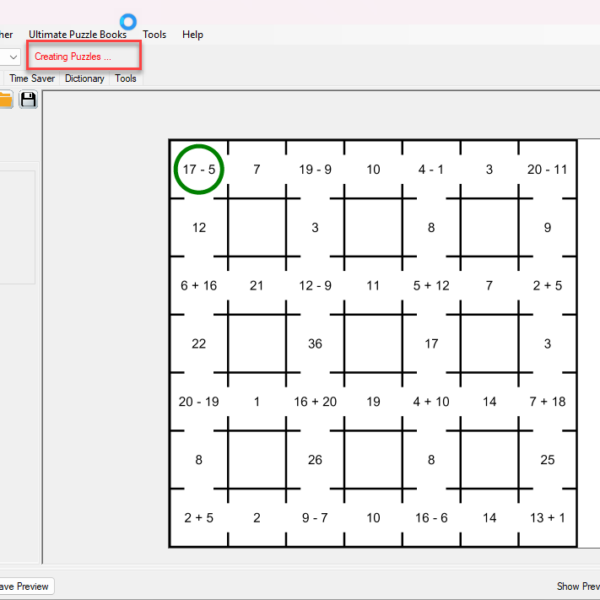This screenshot has height=600, width=600.
Task: Open the Ultimate Puzzle Books menu
Action: pos(77,34)
